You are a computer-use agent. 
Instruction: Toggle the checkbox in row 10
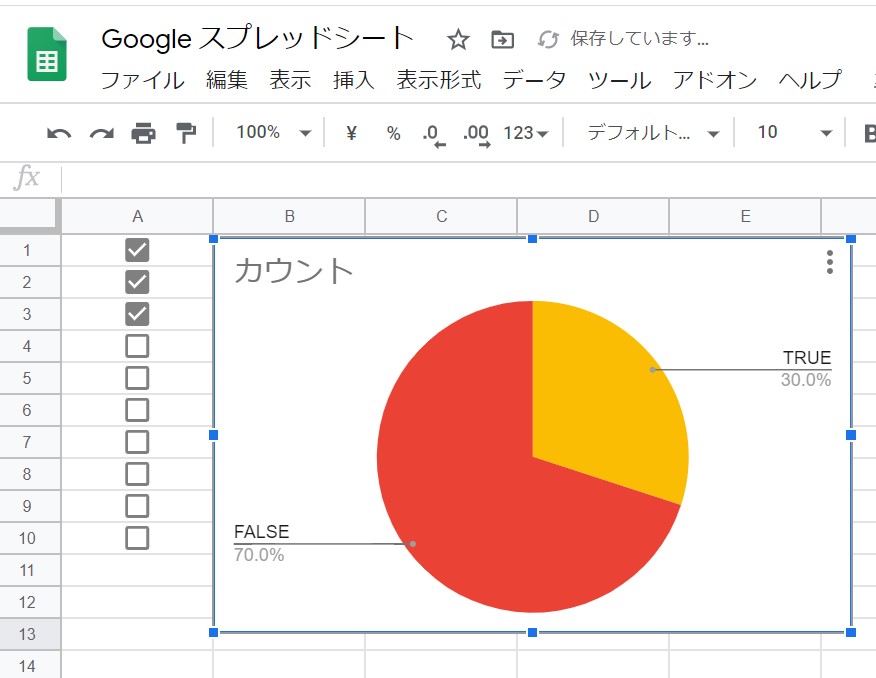tap(137, 538)
